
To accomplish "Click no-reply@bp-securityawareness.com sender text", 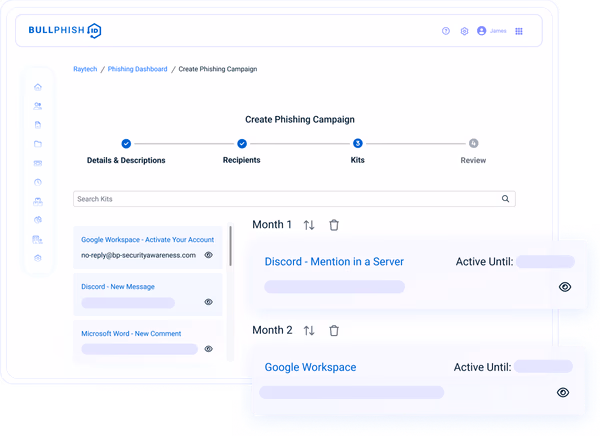I will [x=138, y=255].
